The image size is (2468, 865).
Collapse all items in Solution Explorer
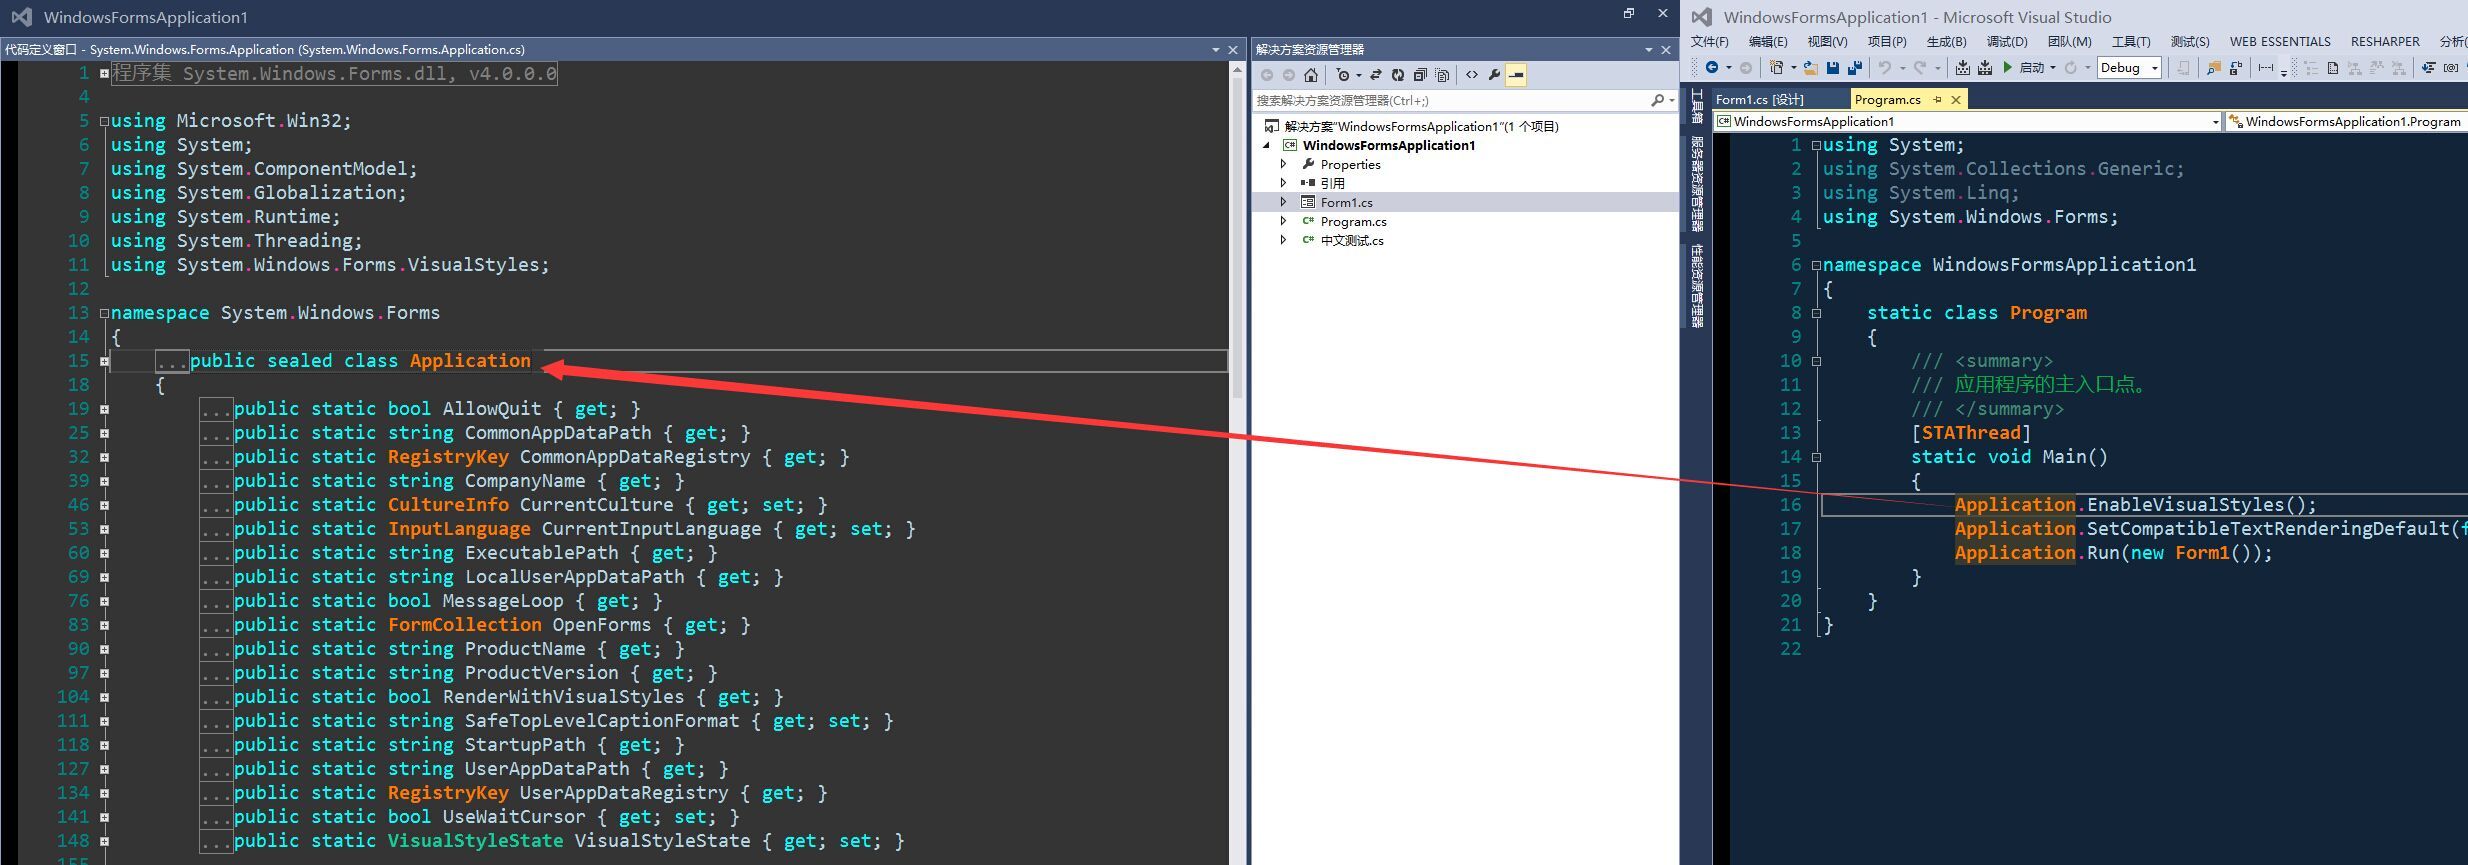[x=1420, y=75]
